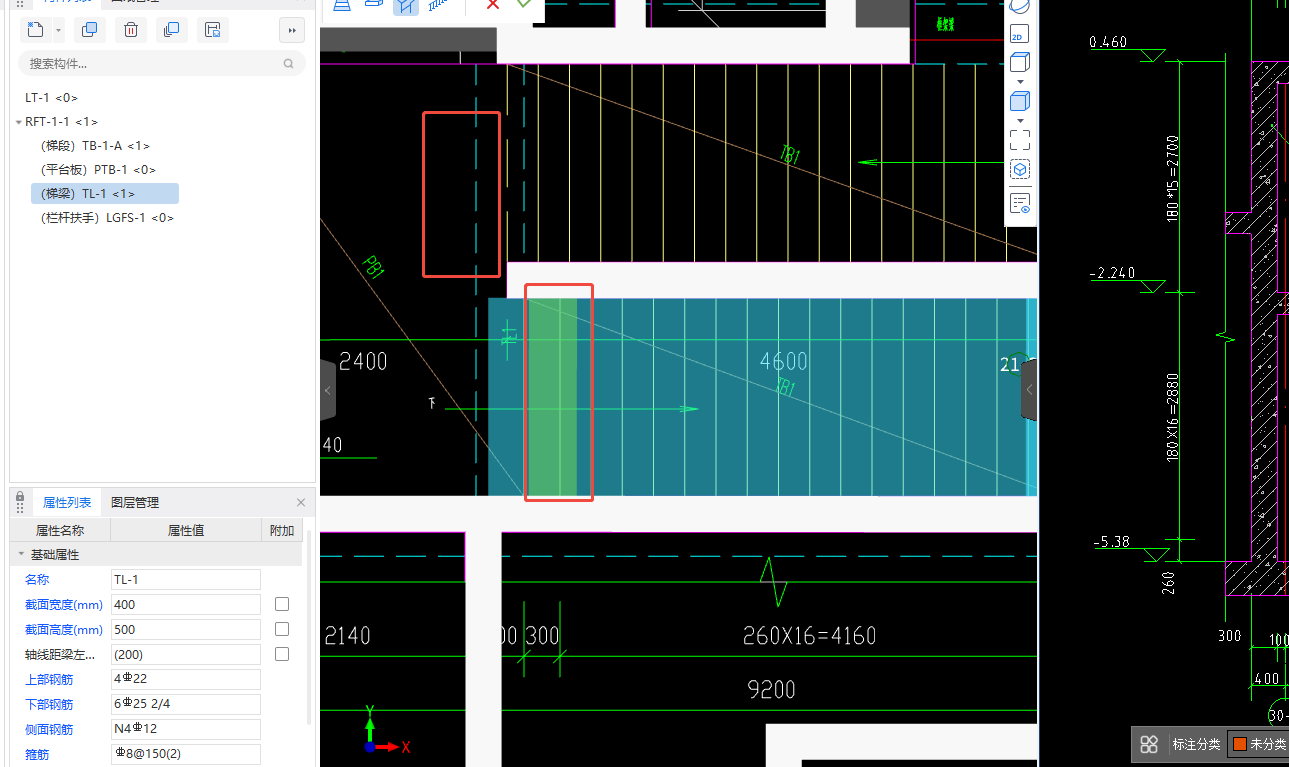The height and width of the screenshot is (767, 1289).
Task: Switch to the 图层管理 tab
Action: pos(135,502)
